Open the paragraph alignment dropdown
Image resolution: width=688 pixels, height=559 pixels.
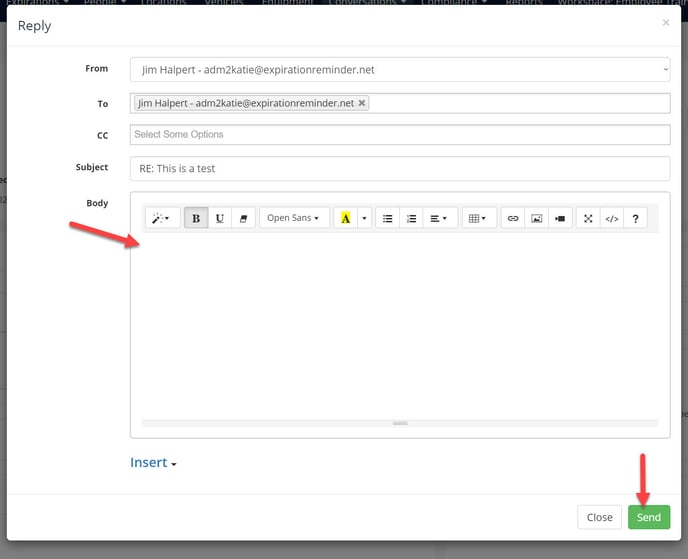click(439, 218)
